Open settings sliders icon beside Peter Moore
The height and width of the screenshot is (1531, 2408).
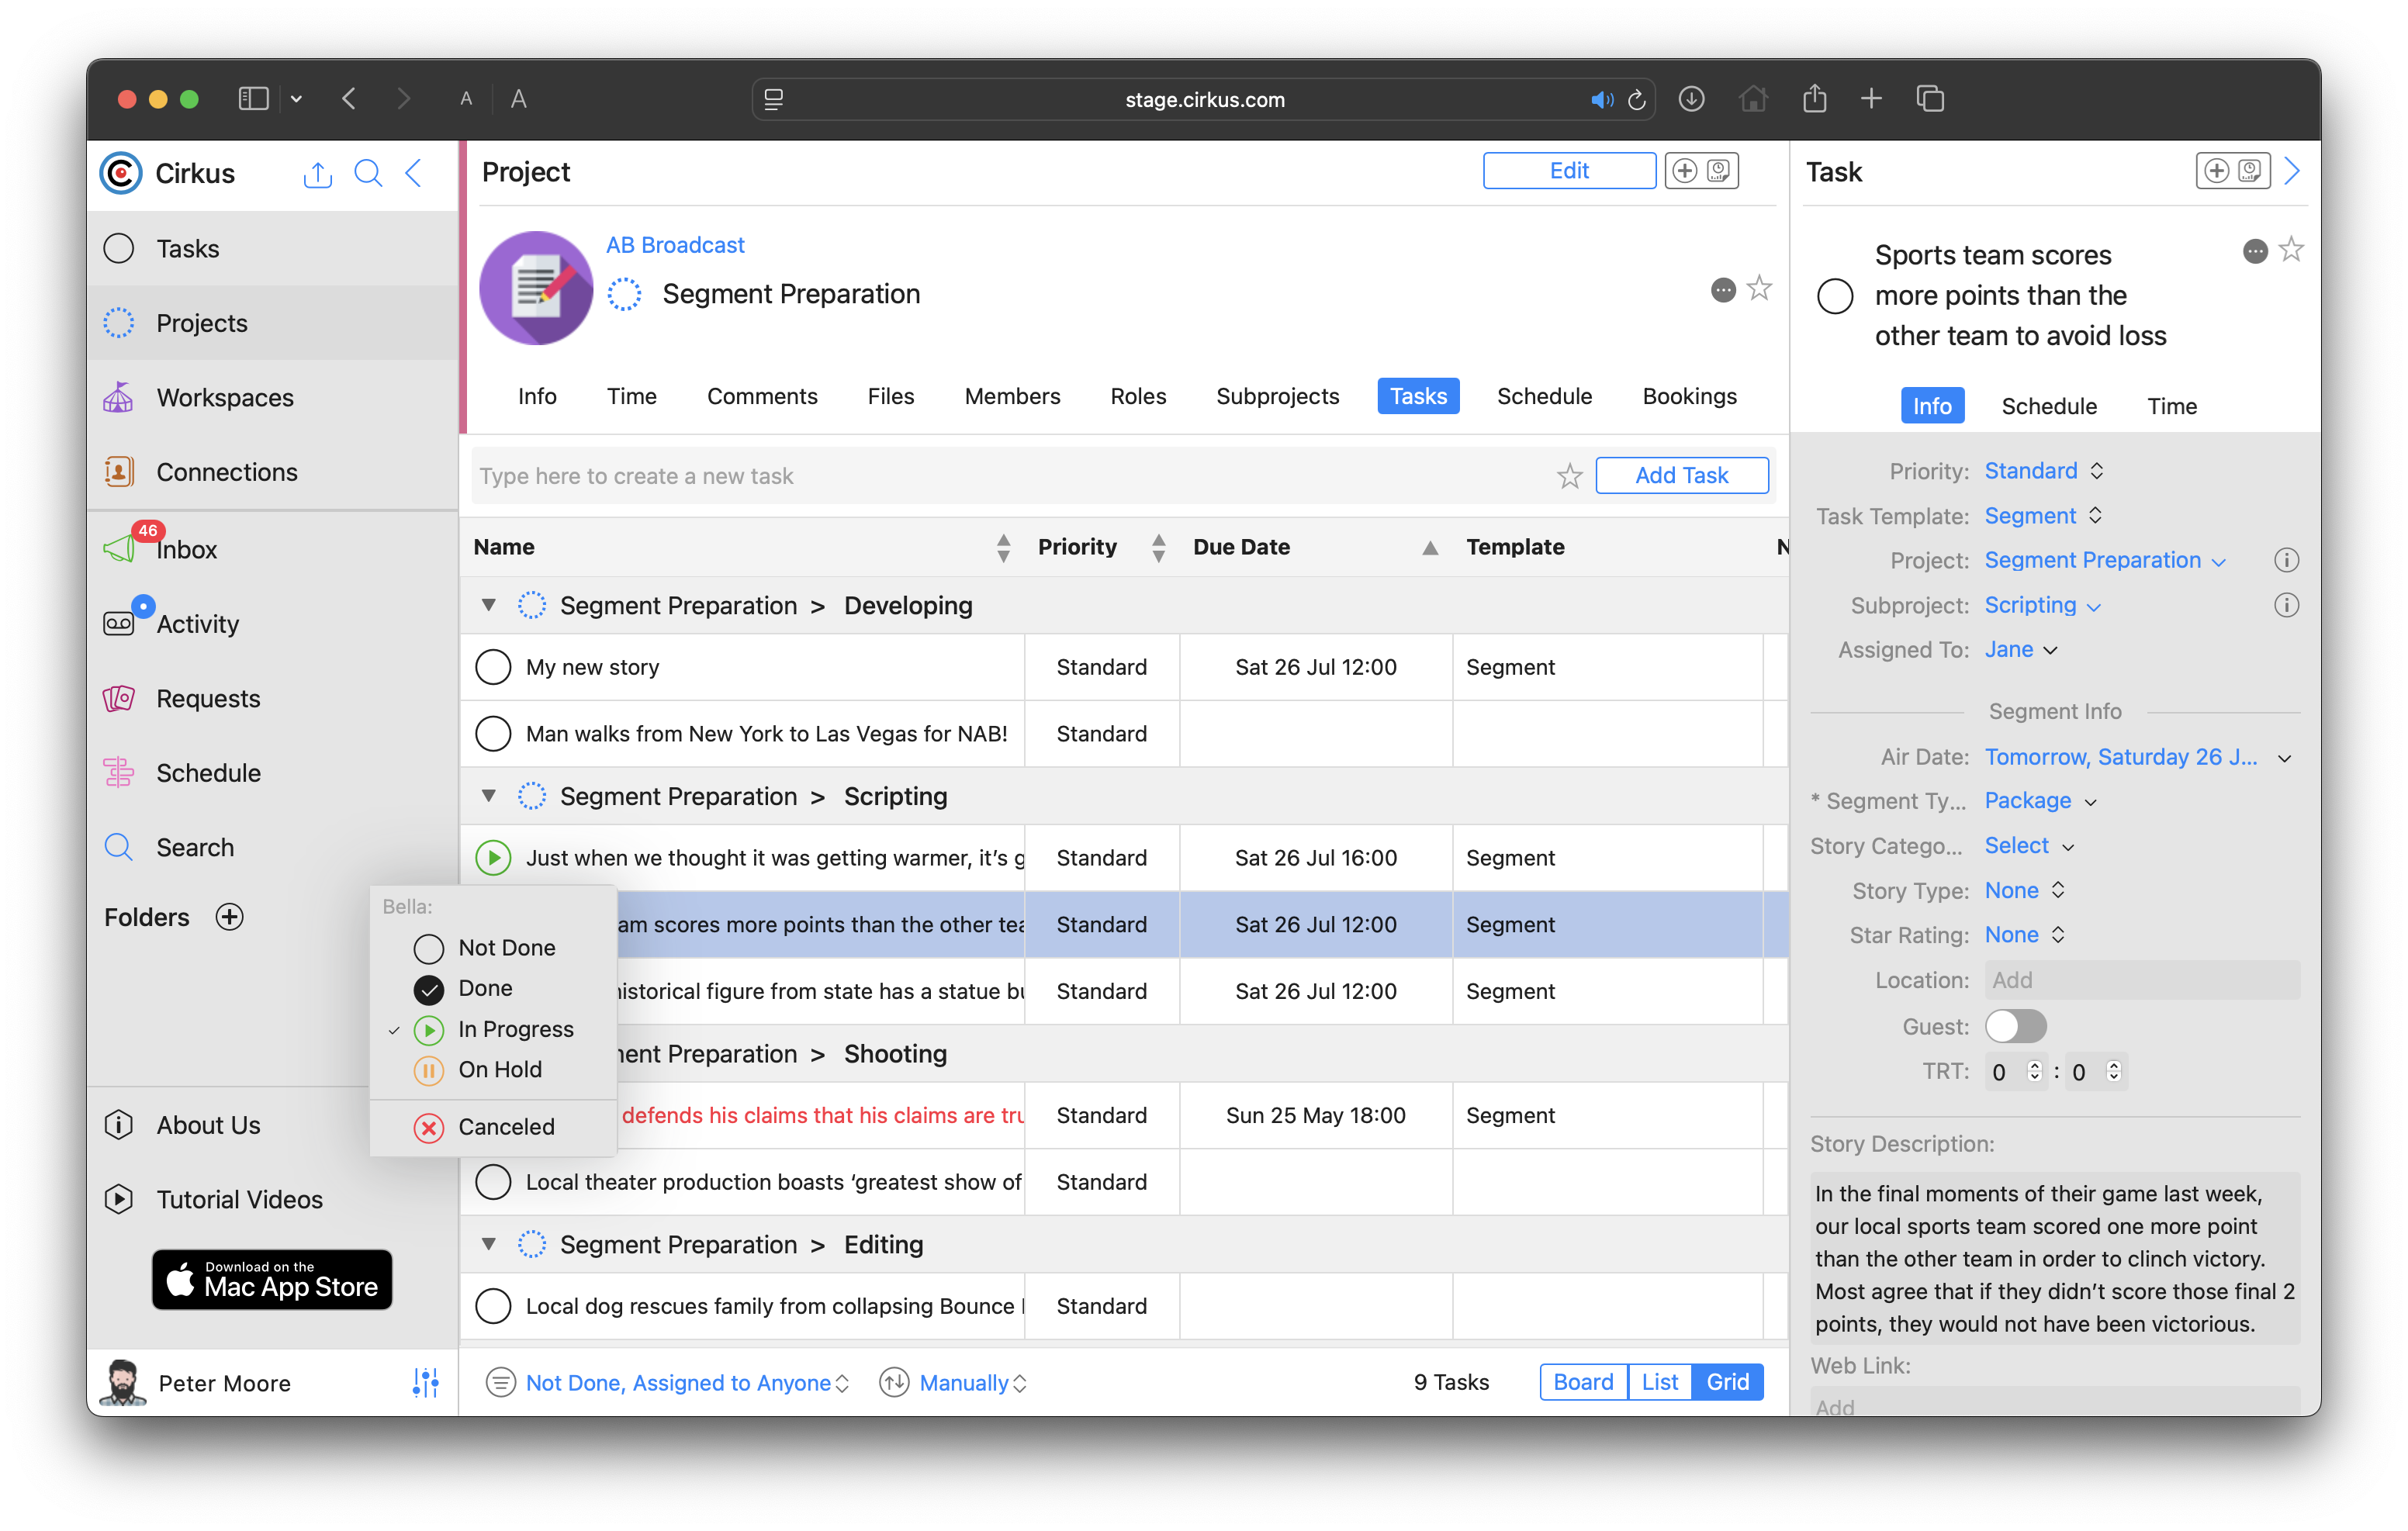coord(426,1383)
